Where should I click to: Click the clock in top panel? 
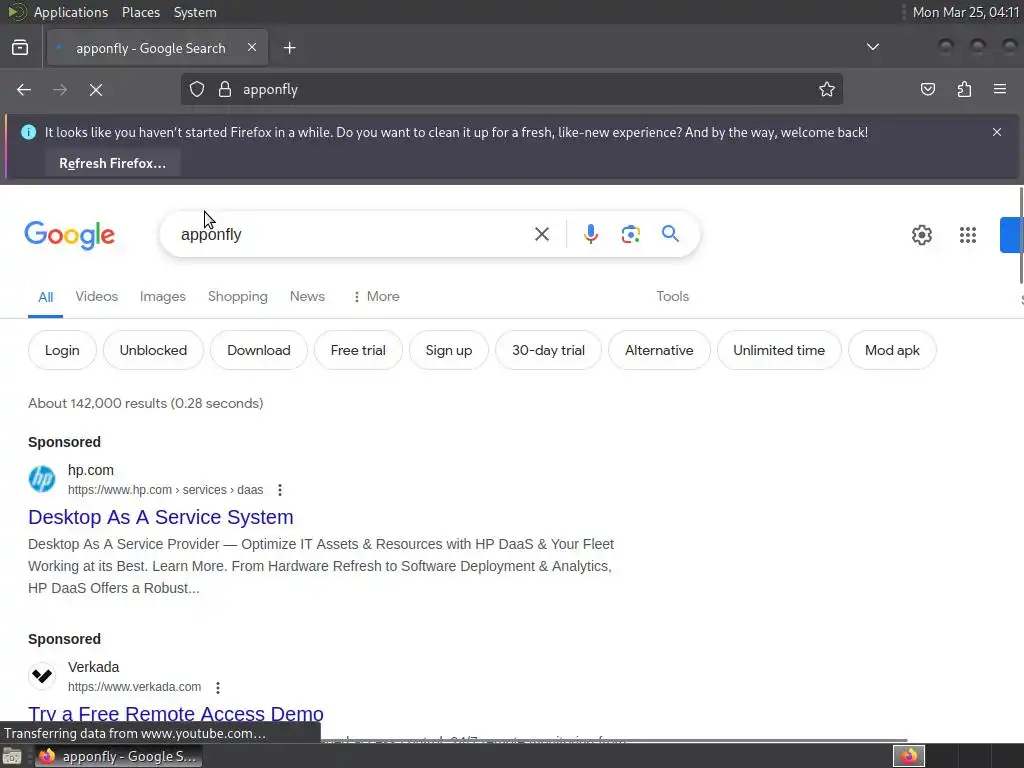coord(965,12)
